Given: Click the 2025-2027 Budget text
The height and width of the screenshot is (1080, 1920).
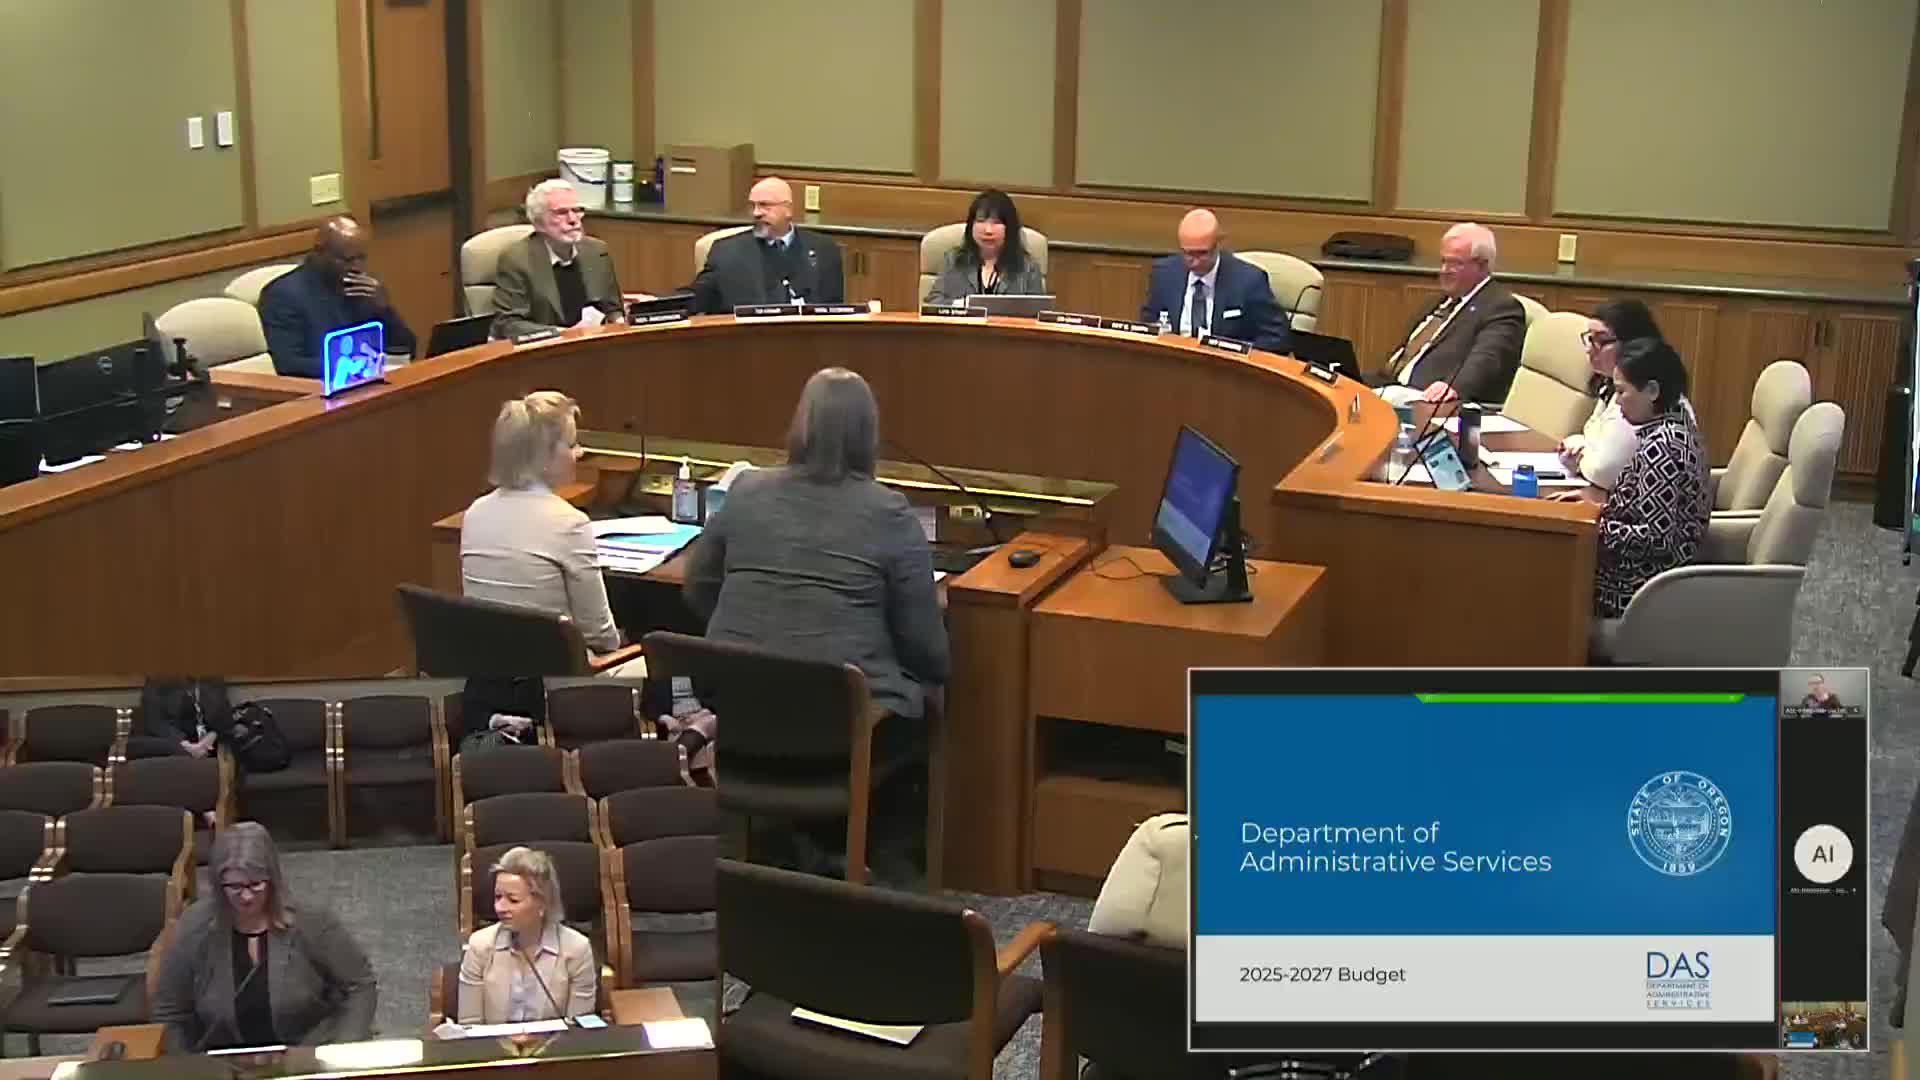Looking at the screenshot, I should [x=1322, y=974].
